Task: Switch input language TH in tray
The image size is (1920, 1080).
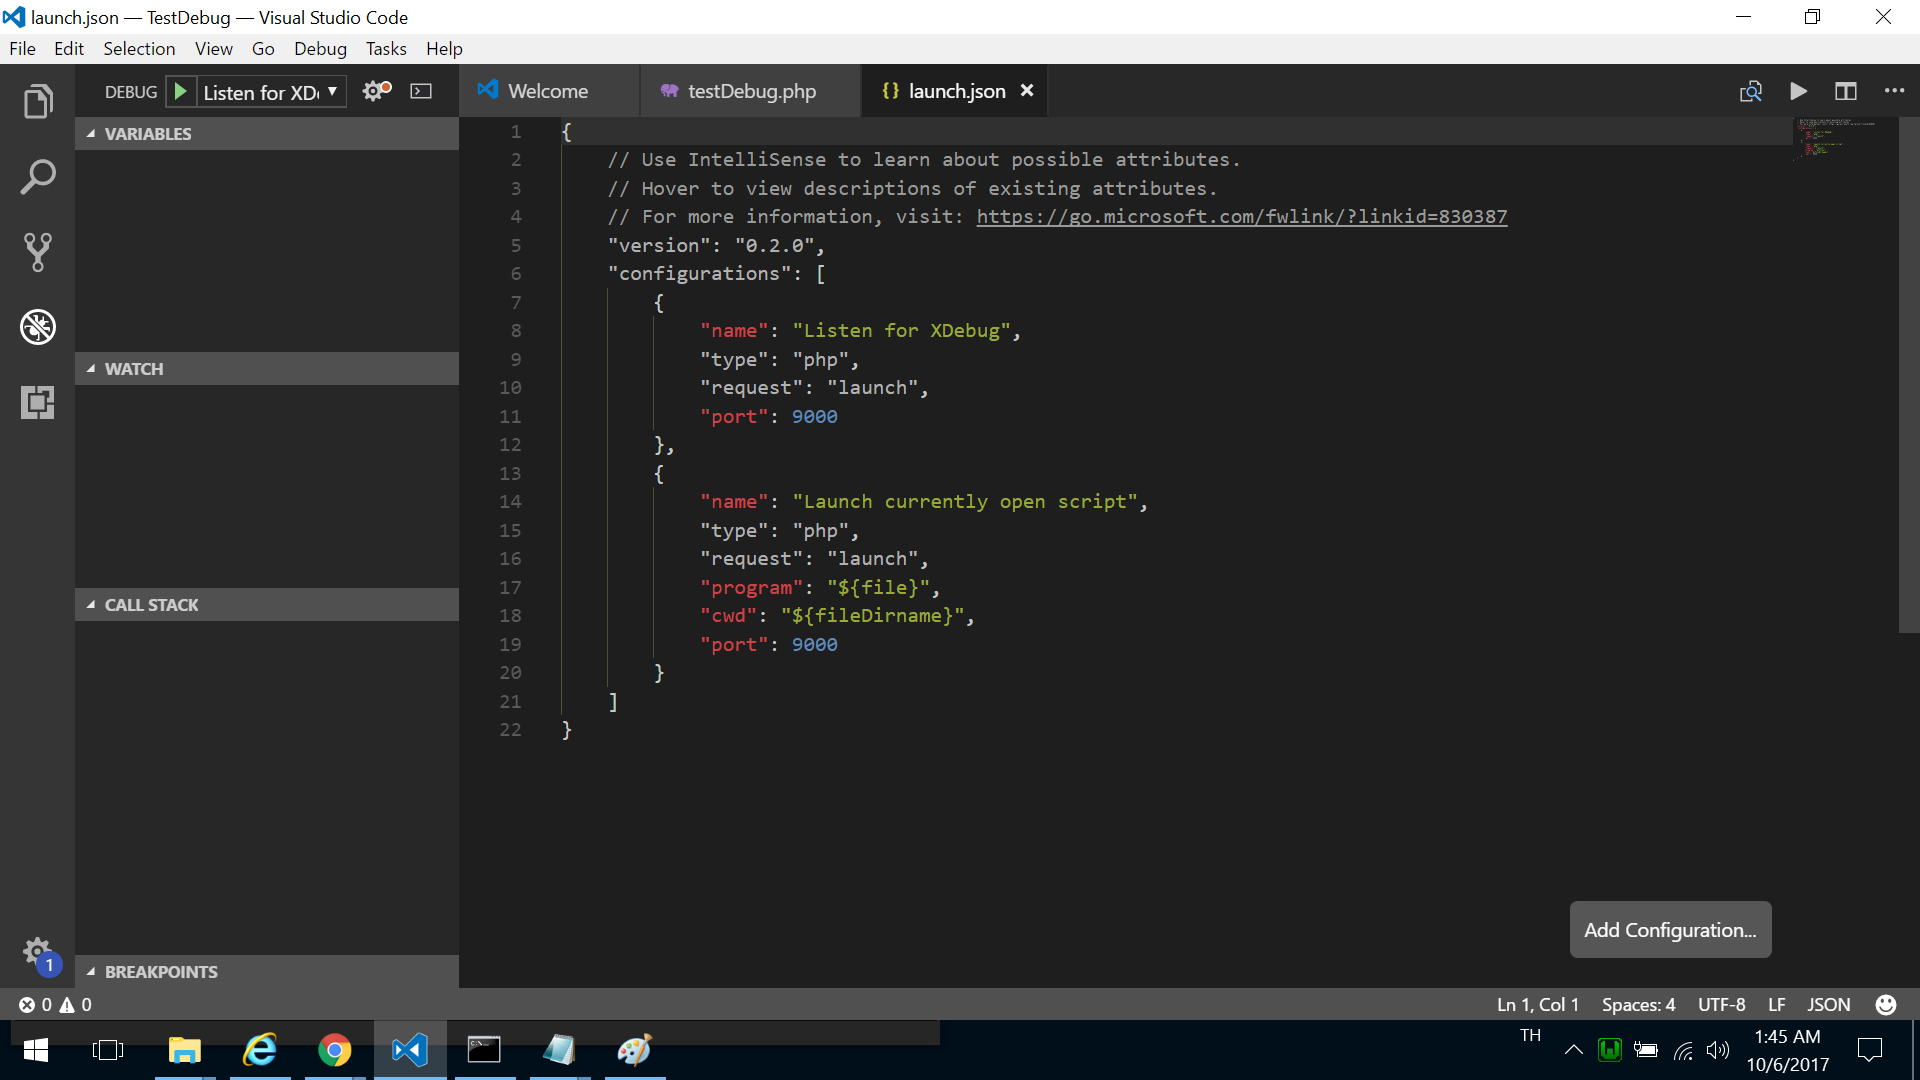Action: [1530, 1036]
